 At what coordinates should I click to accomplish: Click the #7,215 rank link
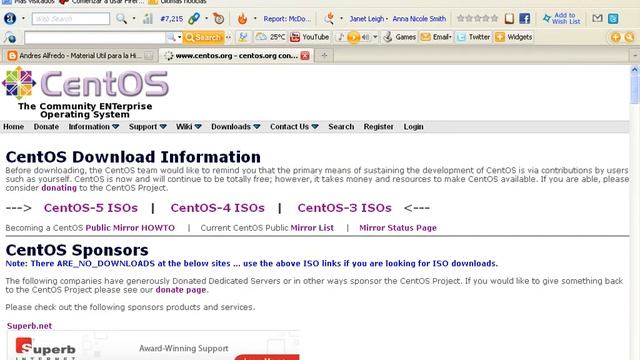[171, 19]
